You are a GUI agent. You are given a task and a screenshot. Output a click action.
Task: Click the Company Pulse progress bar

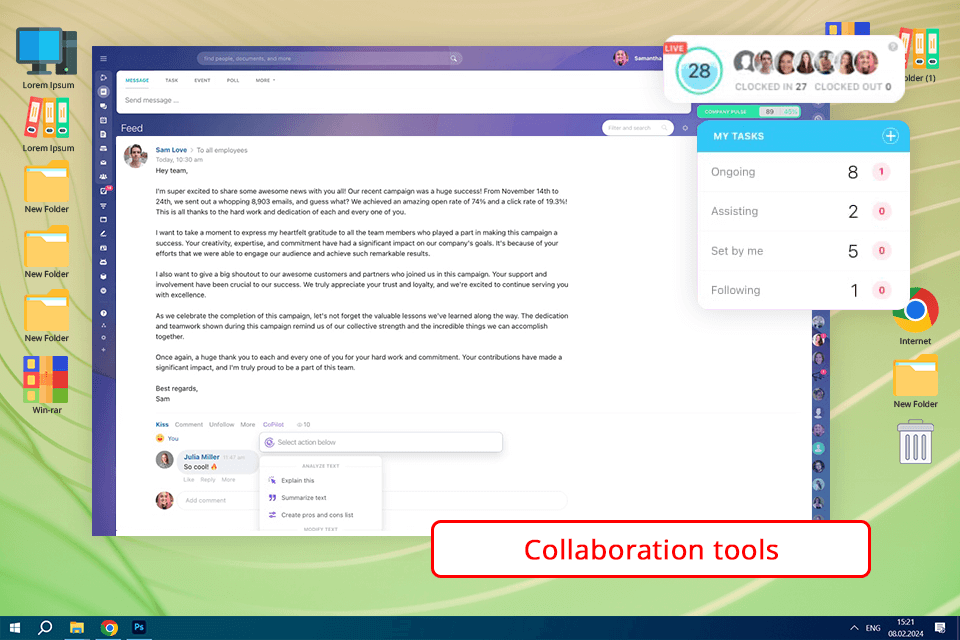[748, 111]
